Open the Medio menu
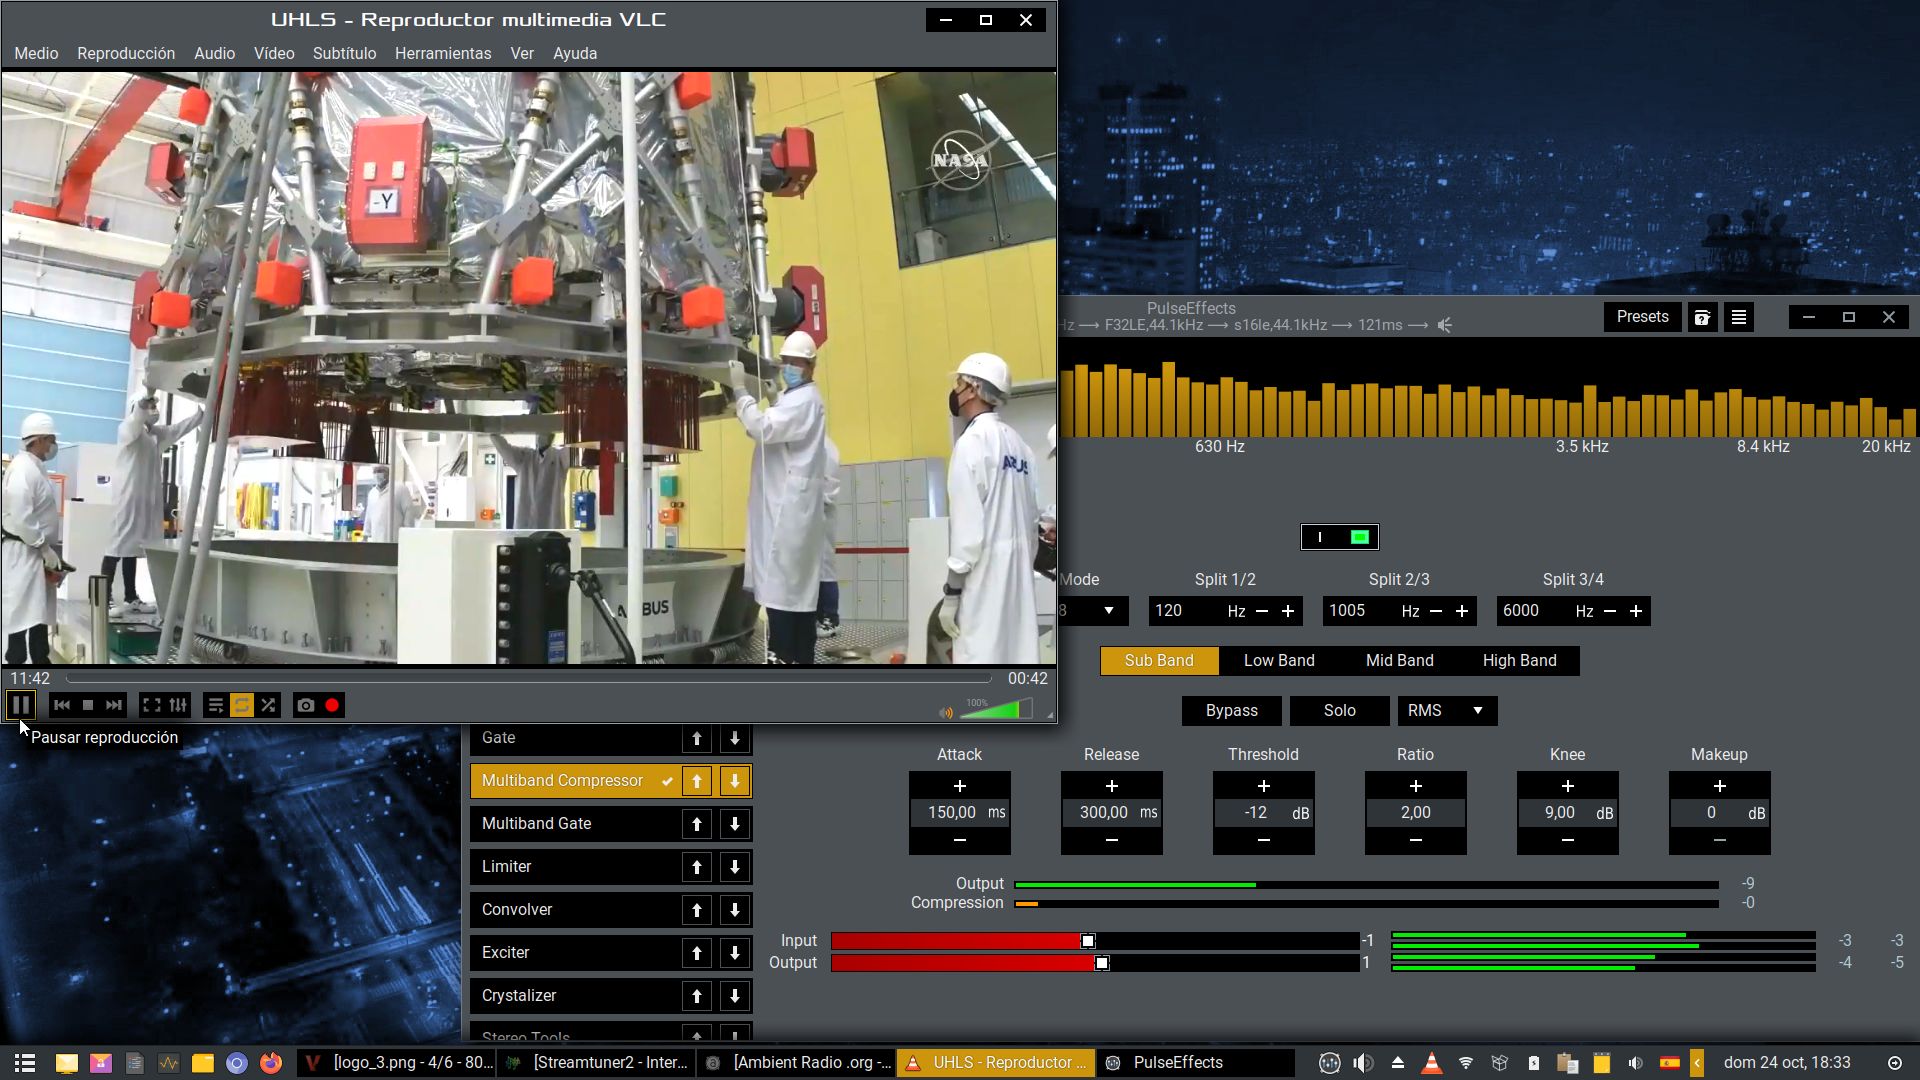This screenshot has width=1920, height=1080. [x=36, y=53]
